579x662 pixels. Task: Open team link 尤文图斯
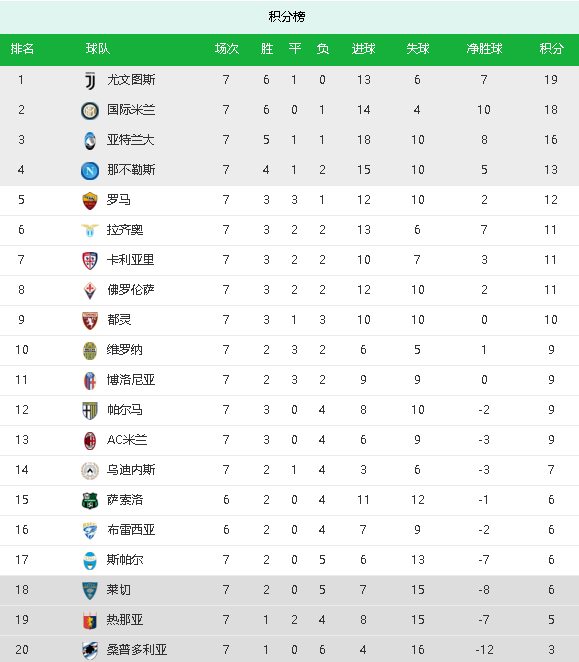coord(131,80)
